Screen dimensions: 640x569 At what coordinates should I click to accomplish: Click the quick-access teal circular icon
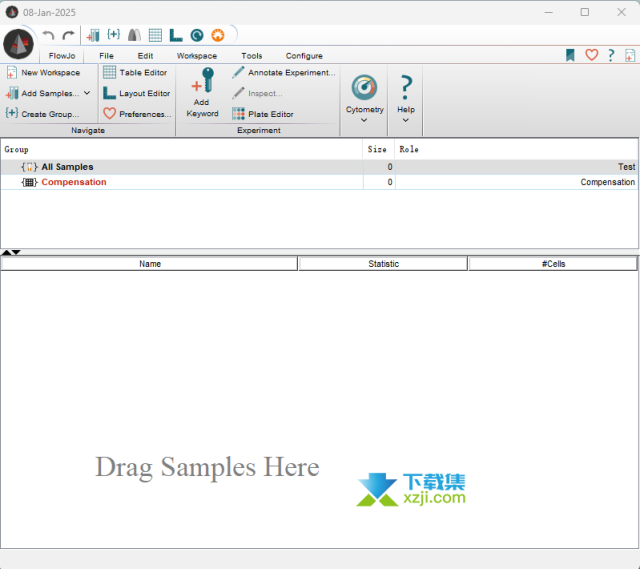pos(197,36)
